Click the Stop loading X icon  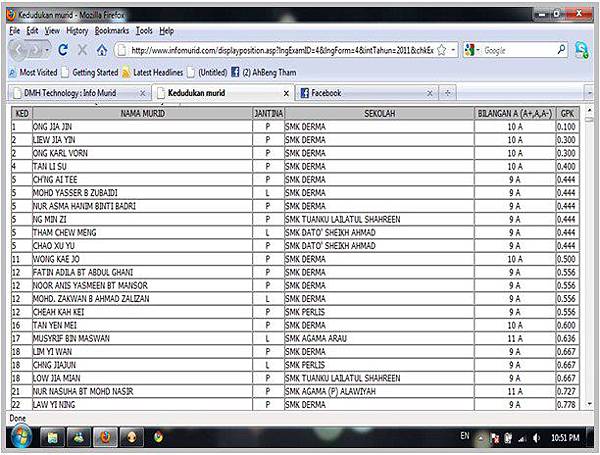pyautogui.click(x=82, y=50)
